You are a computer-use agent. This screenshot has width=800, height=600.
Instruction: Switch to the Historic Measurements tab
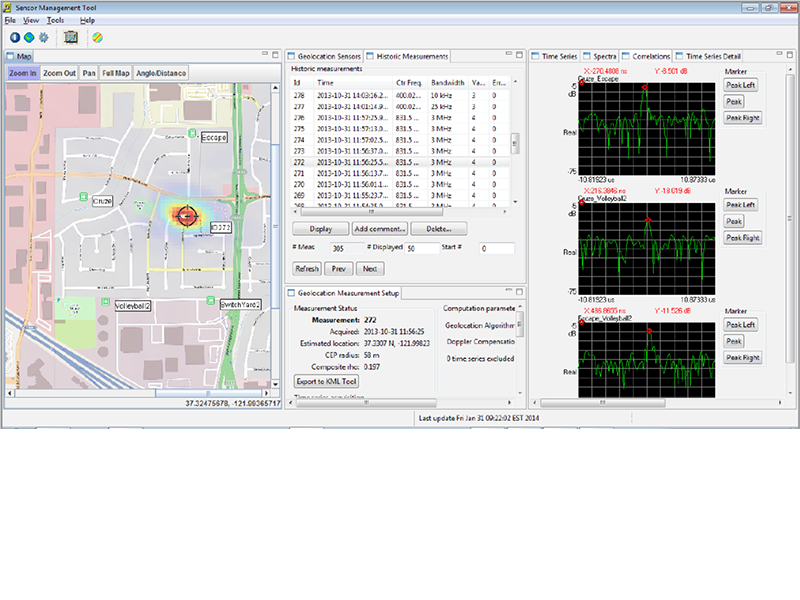(x=407, y=56)
